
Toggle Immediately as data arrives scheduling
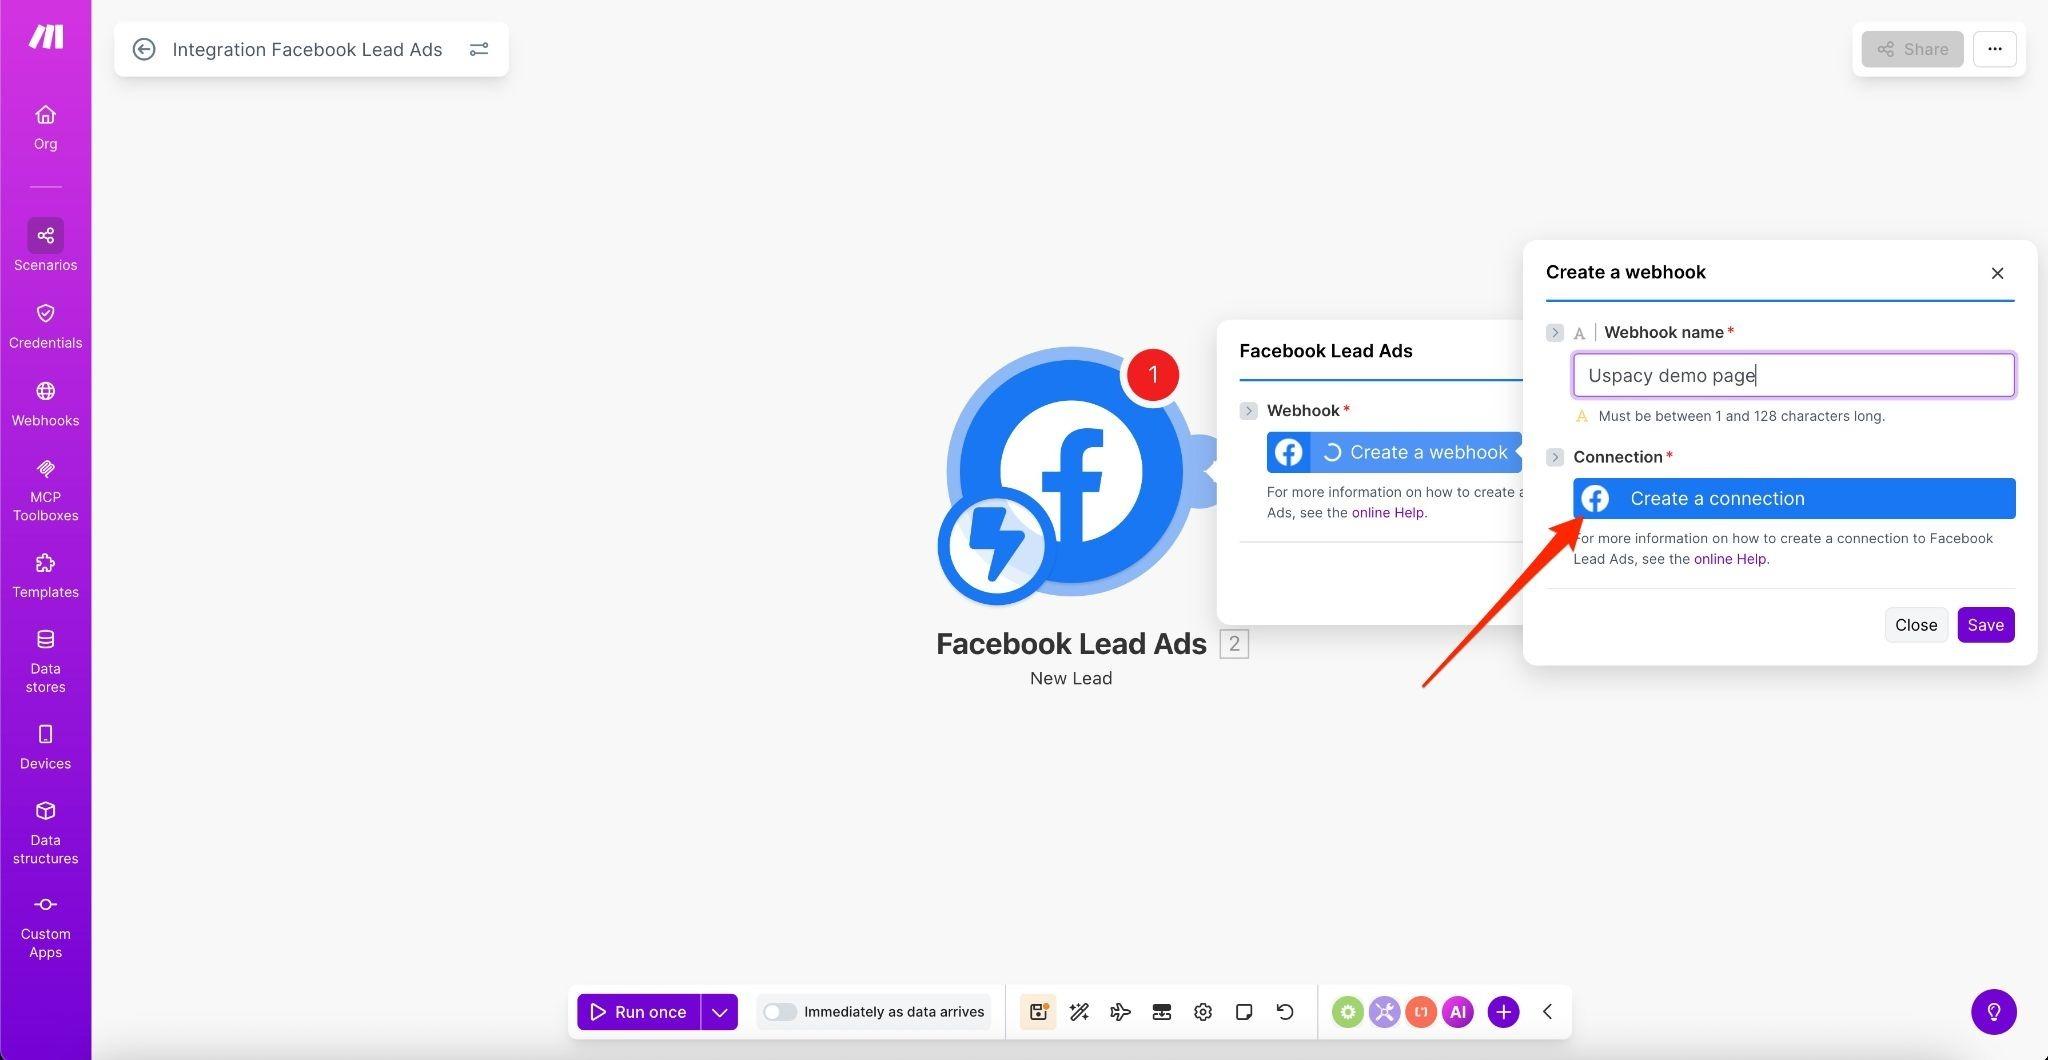[x=779, y=1012]
